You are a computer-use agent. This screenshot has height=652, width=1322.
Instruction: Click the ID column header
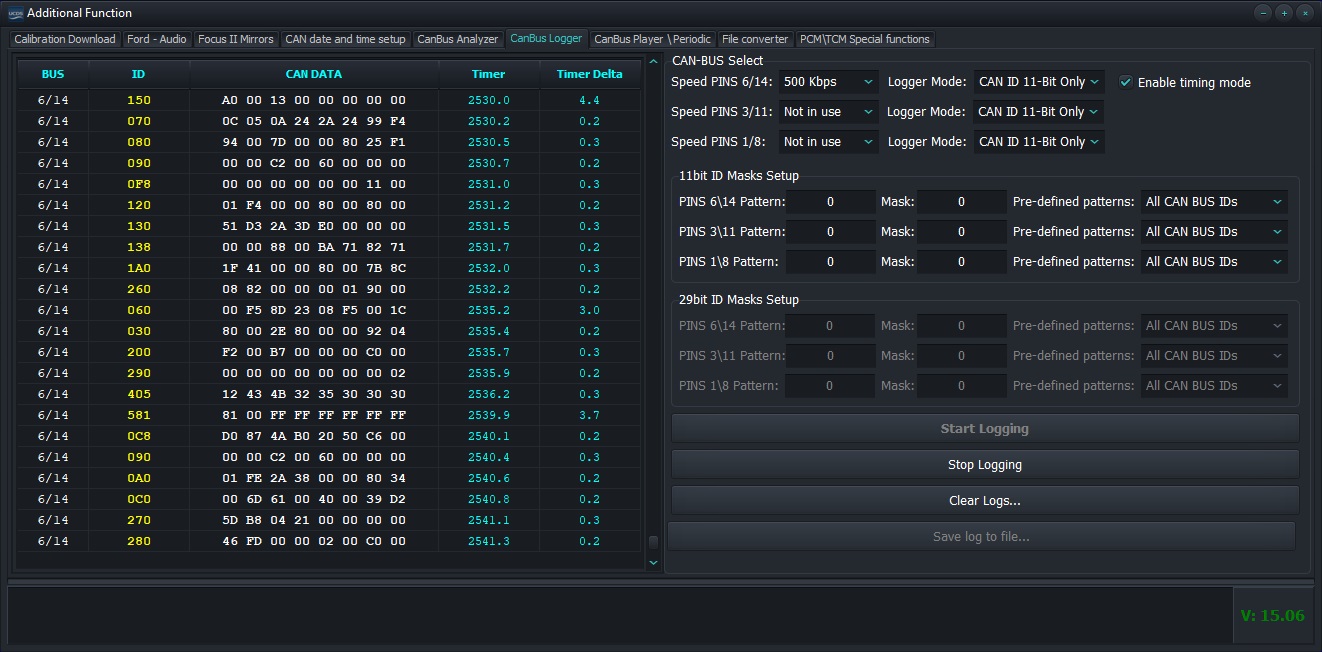(x=138, y=74)
